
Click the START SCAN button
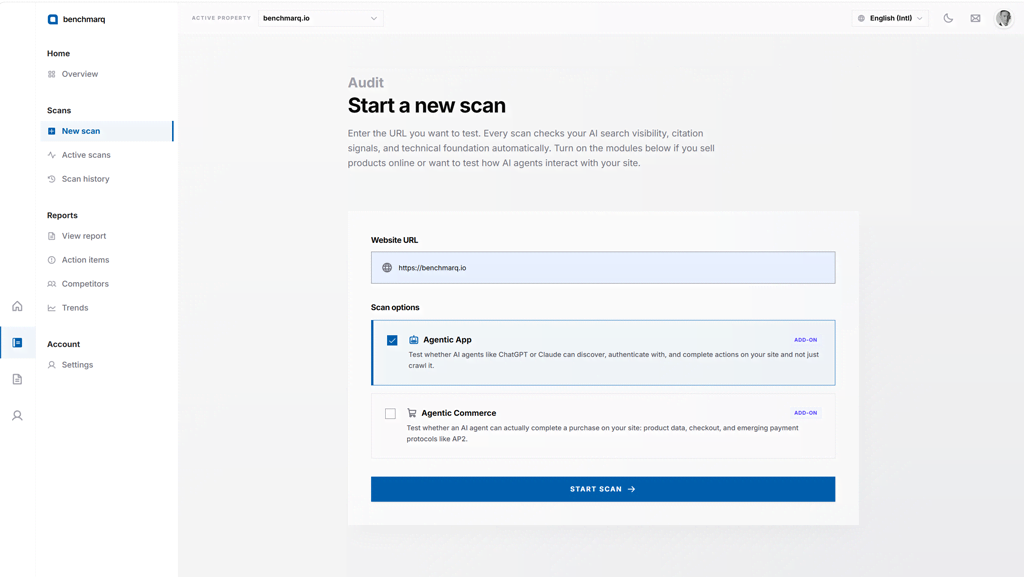pos(603,489)
